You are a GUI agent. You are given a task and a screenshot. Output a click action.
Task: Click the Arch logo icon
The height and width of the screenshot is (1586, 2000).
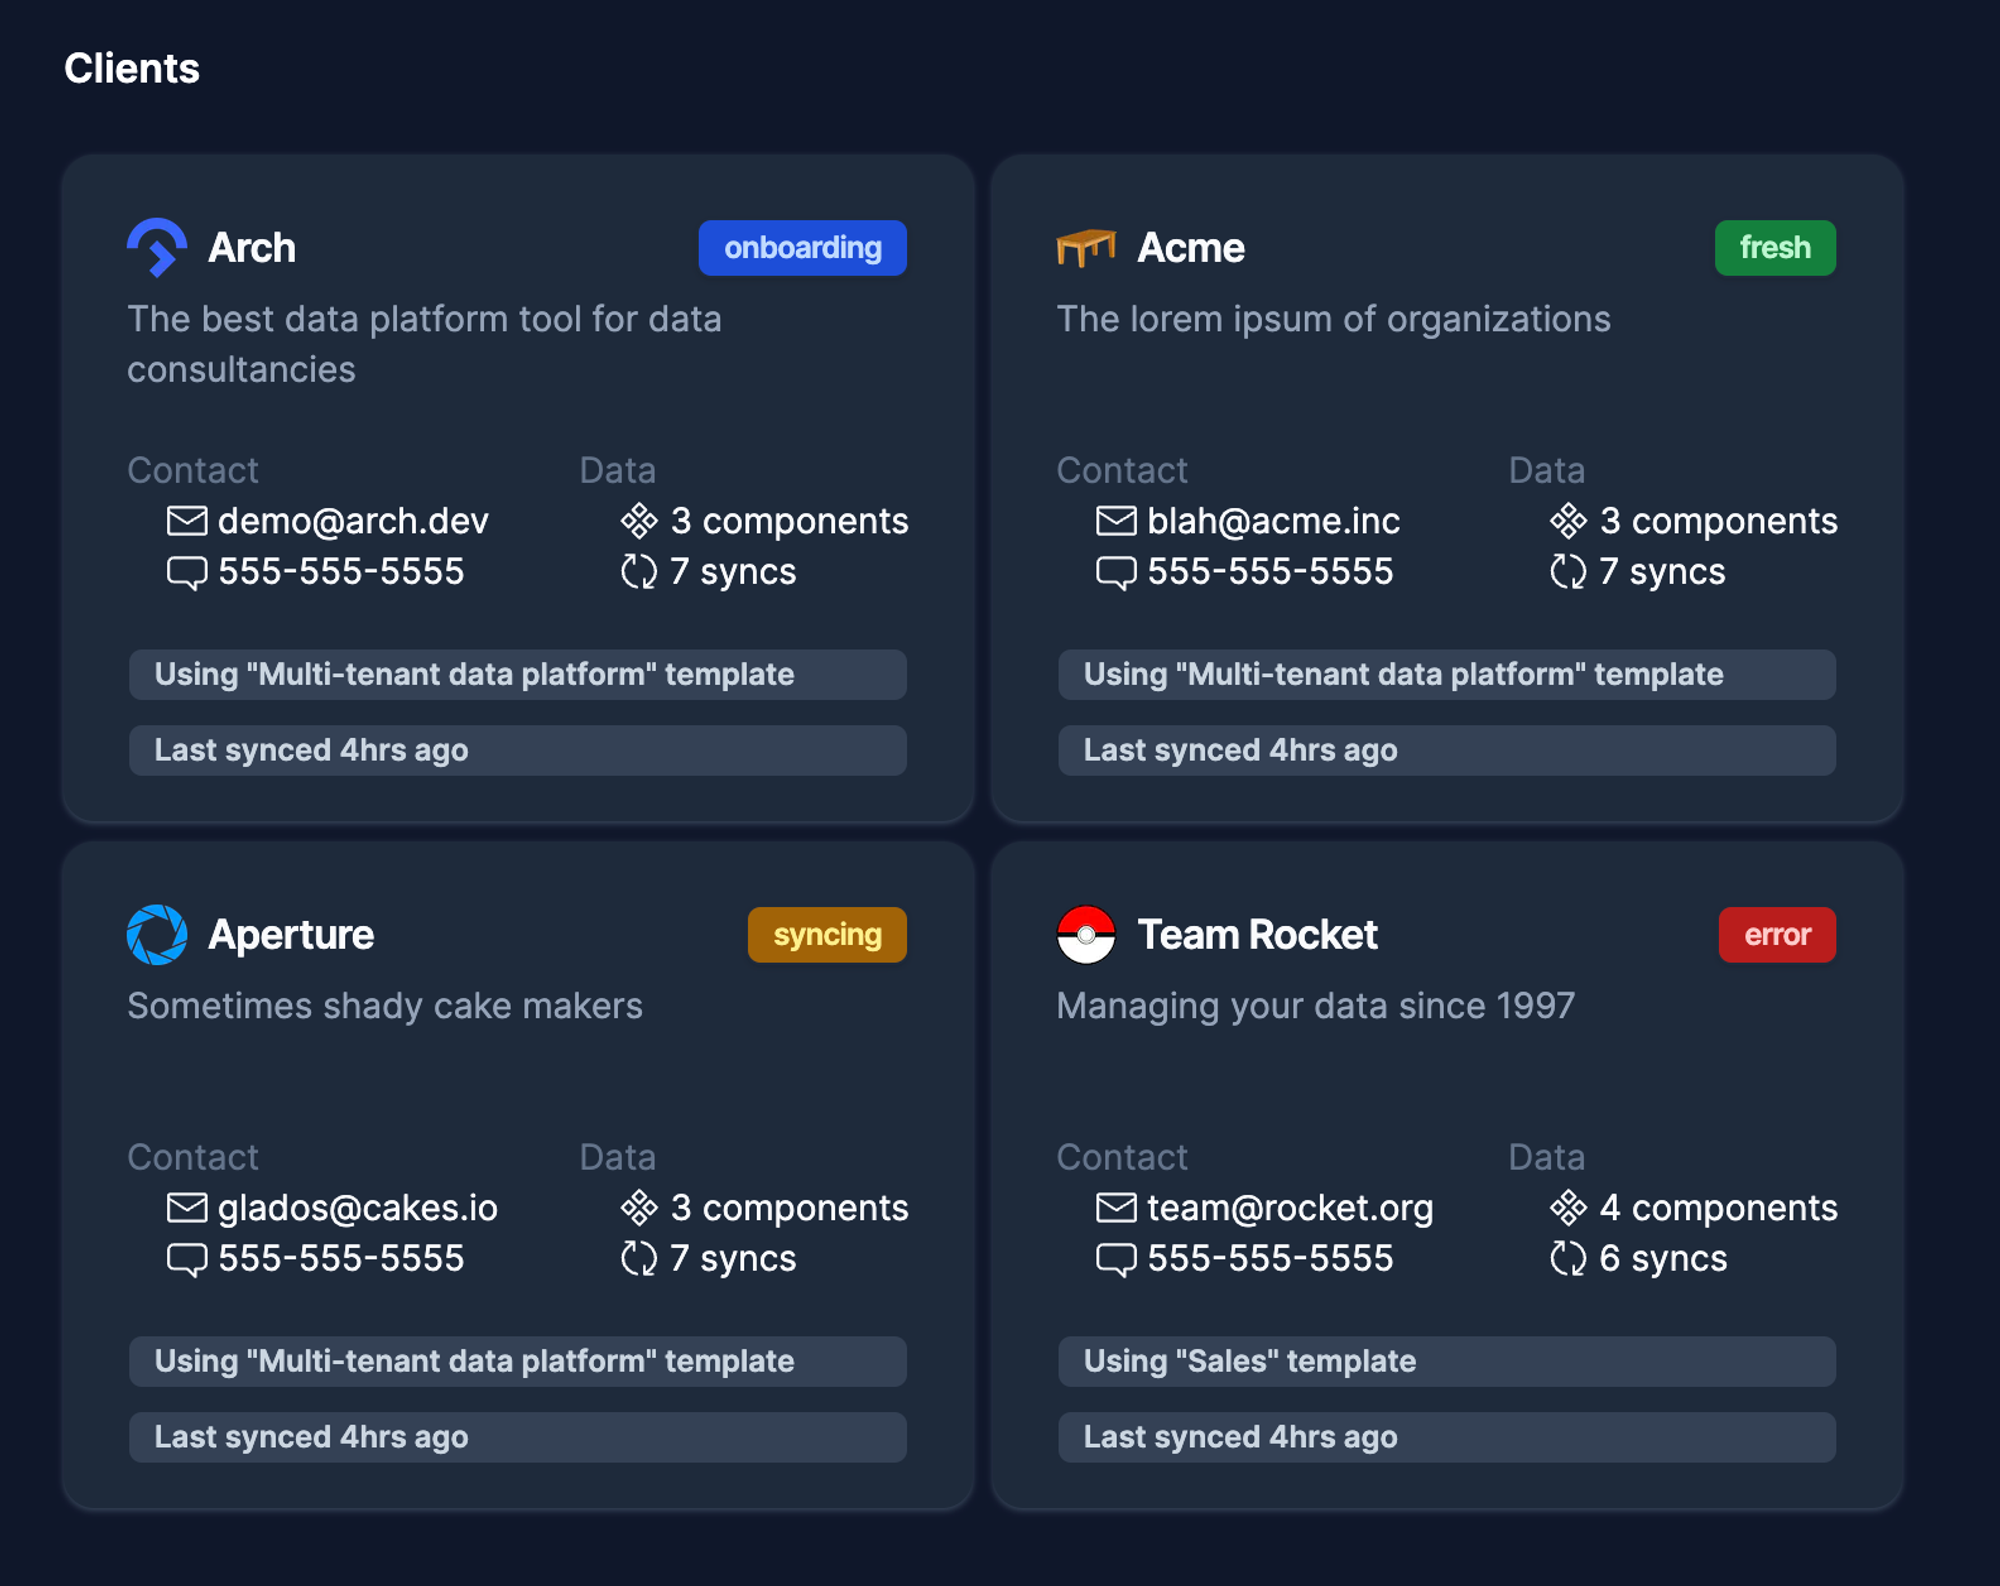click(157, 247)
